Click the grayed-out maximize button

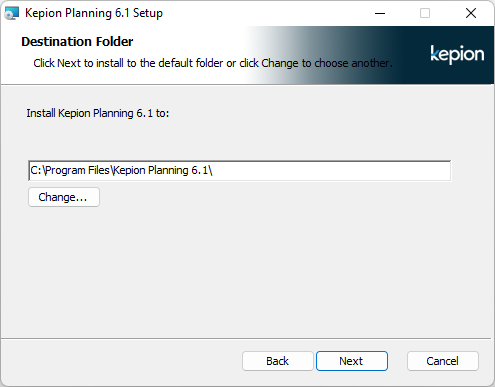click(425, 13)
